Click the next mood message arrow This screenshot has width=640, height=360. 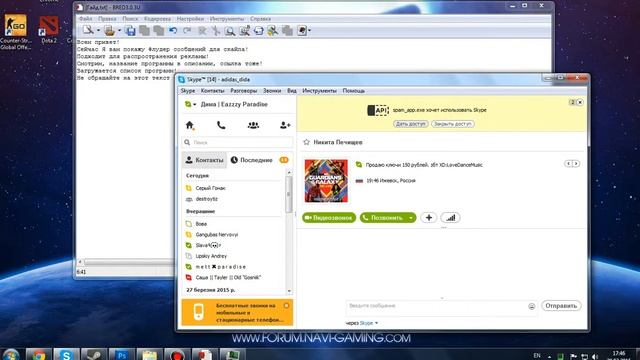coord(576,164)
